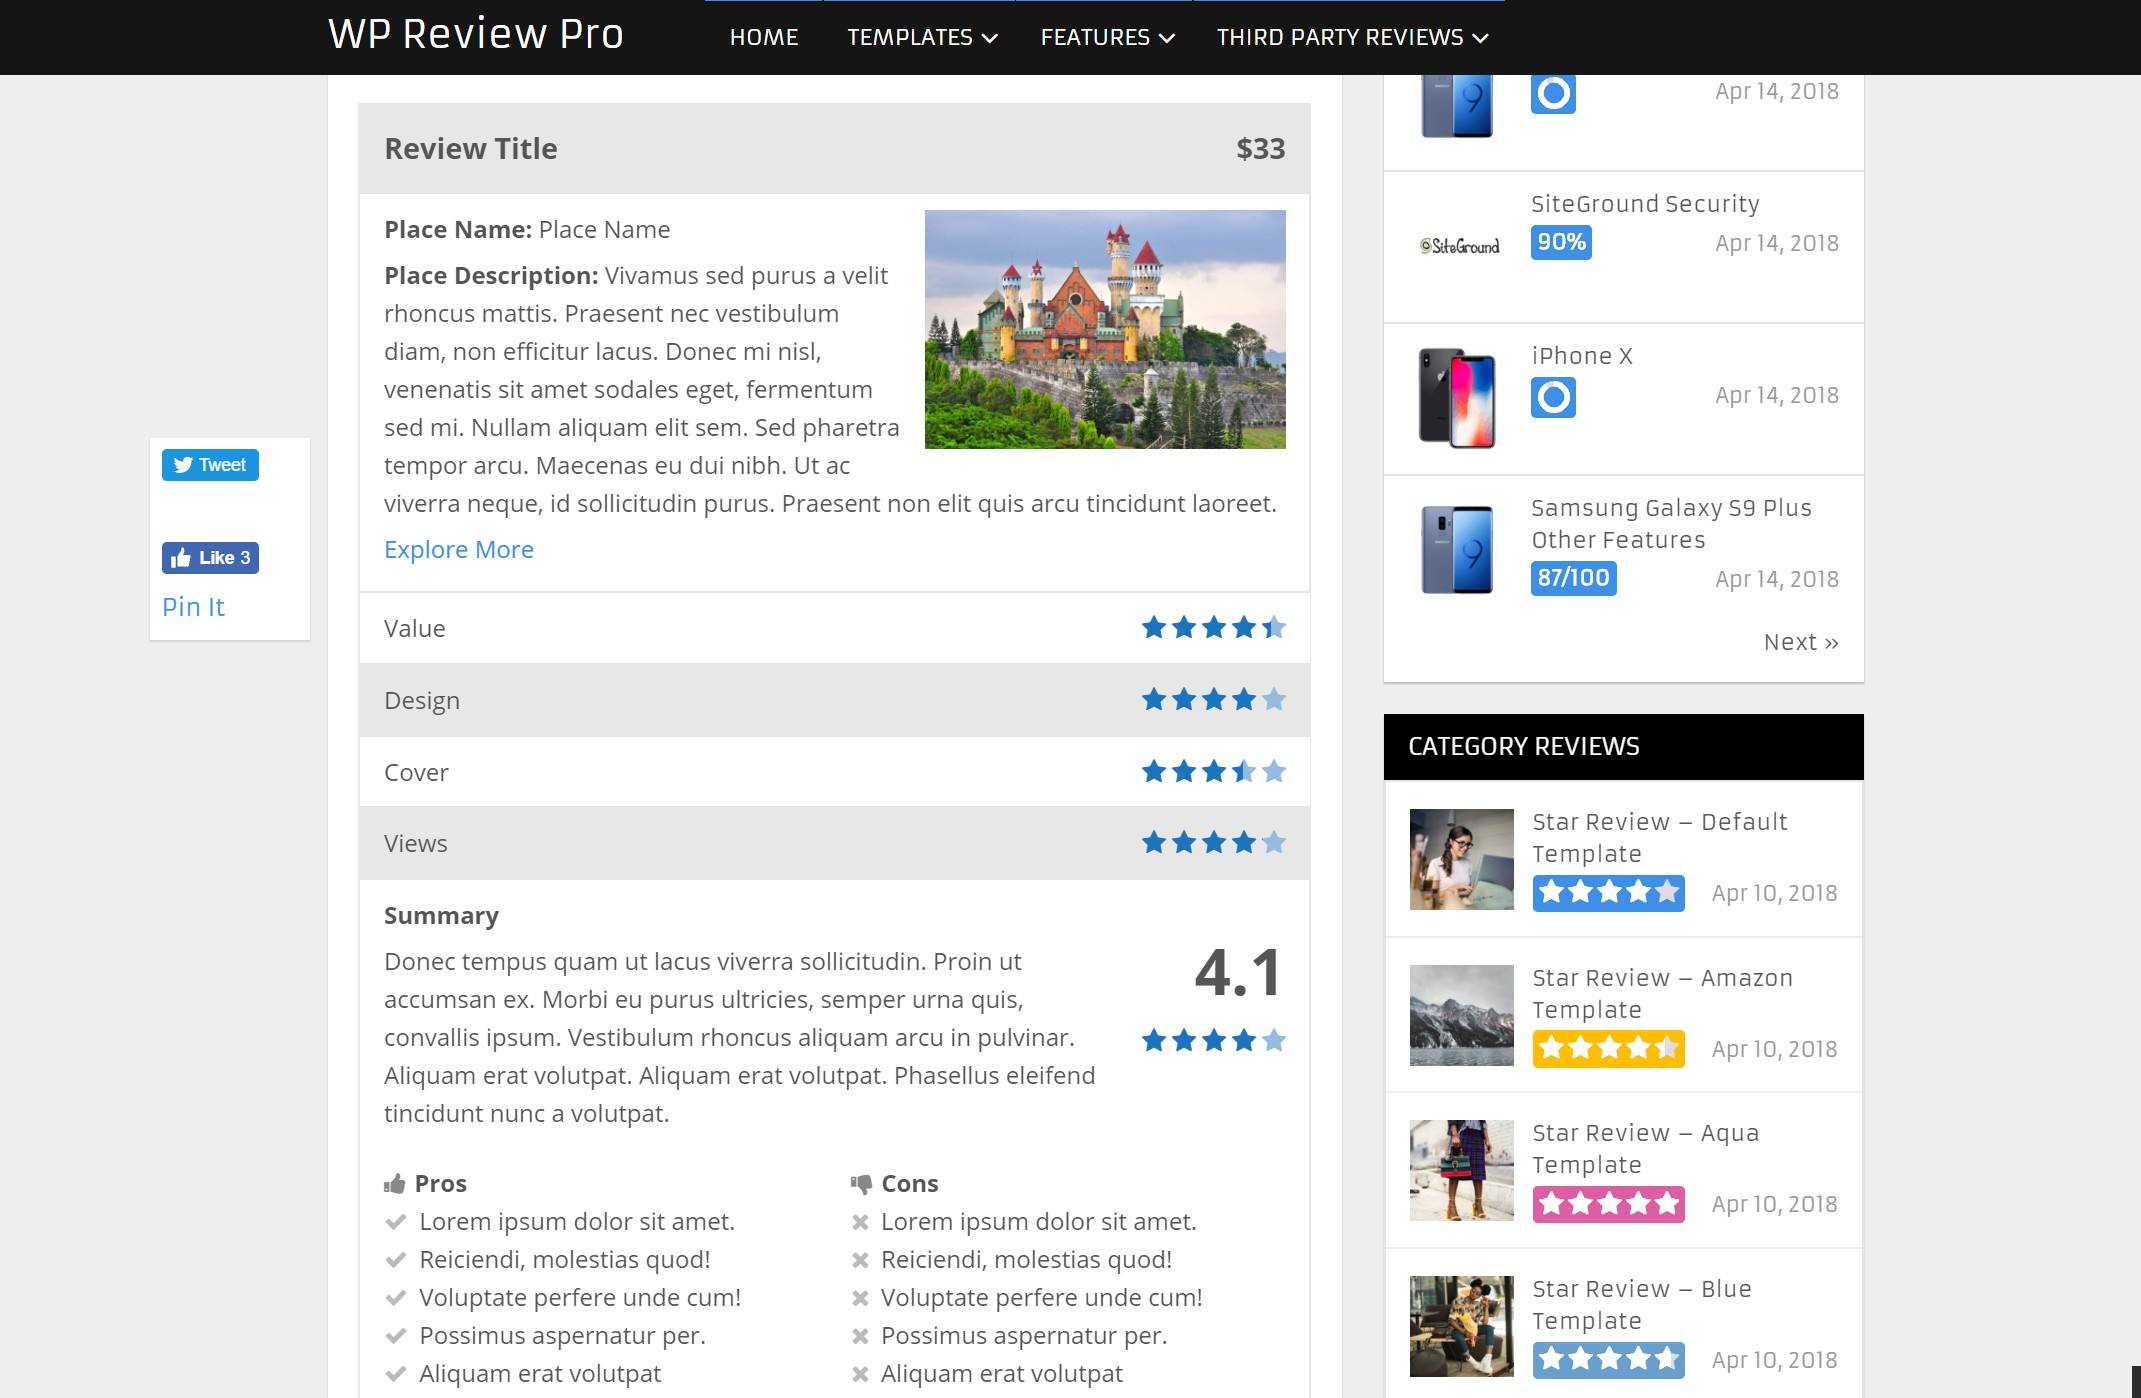Click the iPhone X circular rating icon
This screenshot has height=1398, width=2141.
(x=1554, y=396)
